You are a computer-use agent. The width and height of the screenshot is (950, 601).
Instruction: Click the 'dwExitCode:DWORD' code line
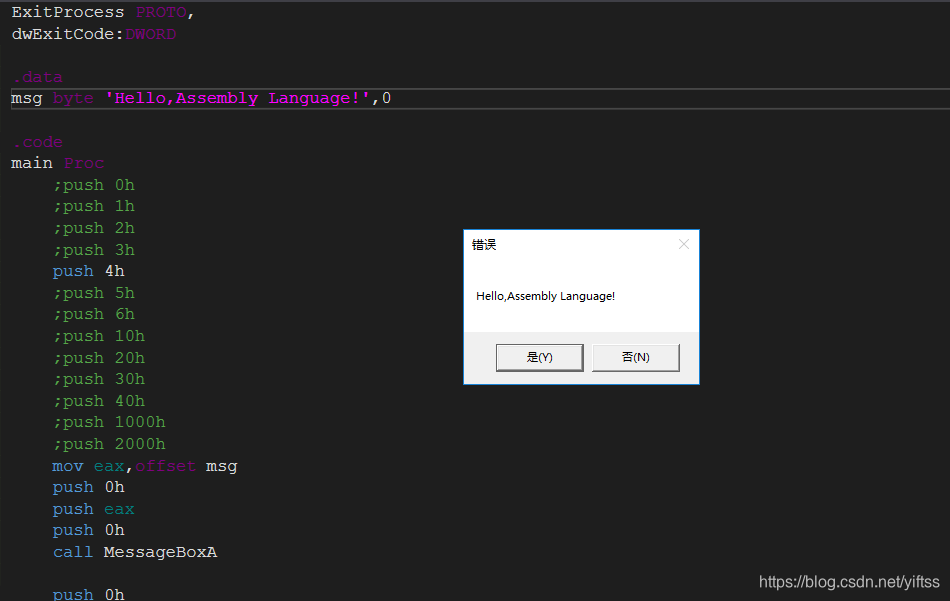94,34
